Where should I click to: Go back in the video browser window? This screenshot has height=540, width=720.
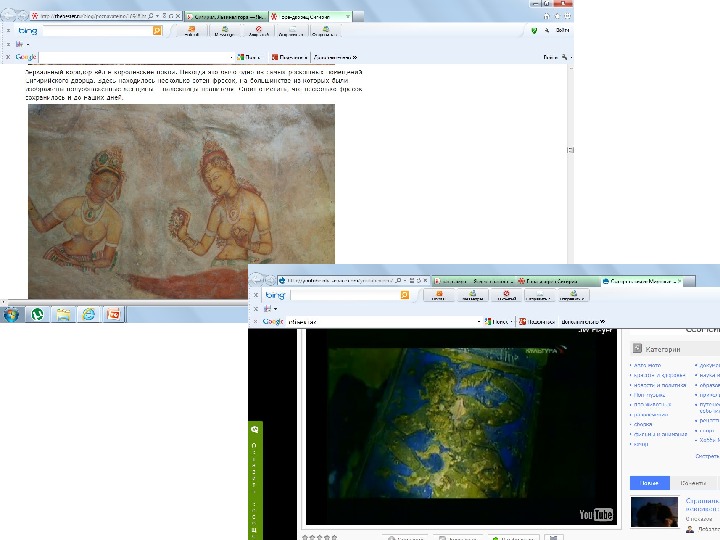click(x=257, y=280)
